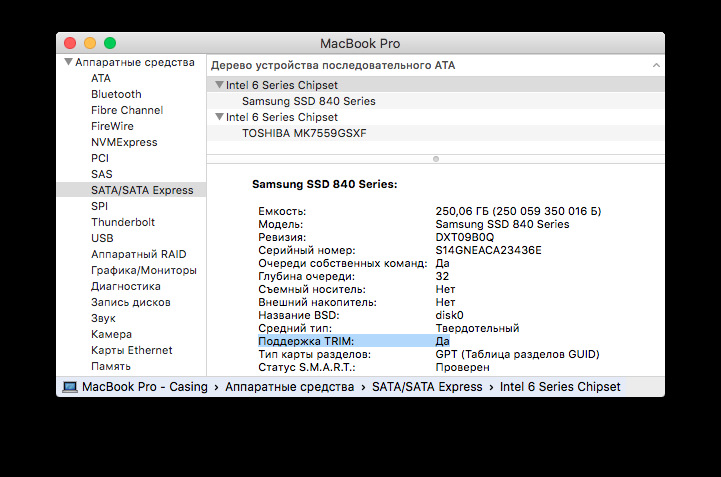
Task: Click Intel 6 Series Chipset in path bar
Action: coord(560,387)
